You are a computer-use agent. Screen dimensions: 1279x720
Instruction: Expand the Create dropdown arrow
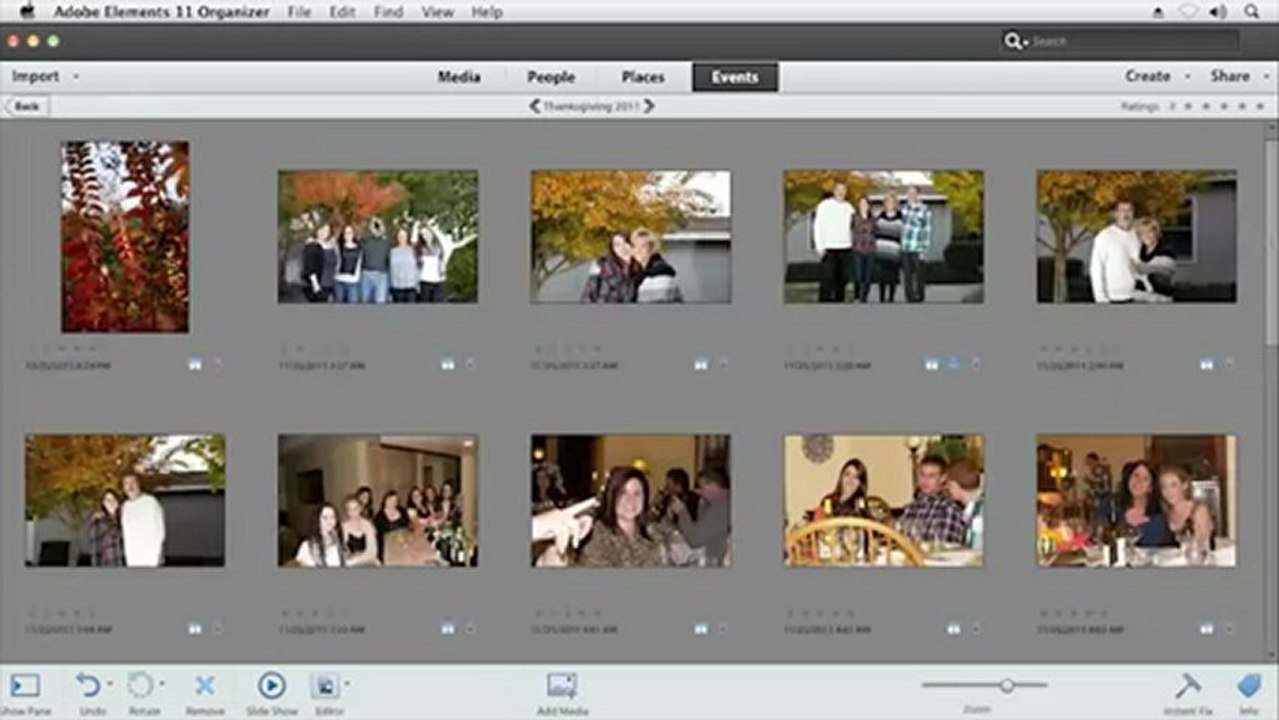[x=1187, y=77]
